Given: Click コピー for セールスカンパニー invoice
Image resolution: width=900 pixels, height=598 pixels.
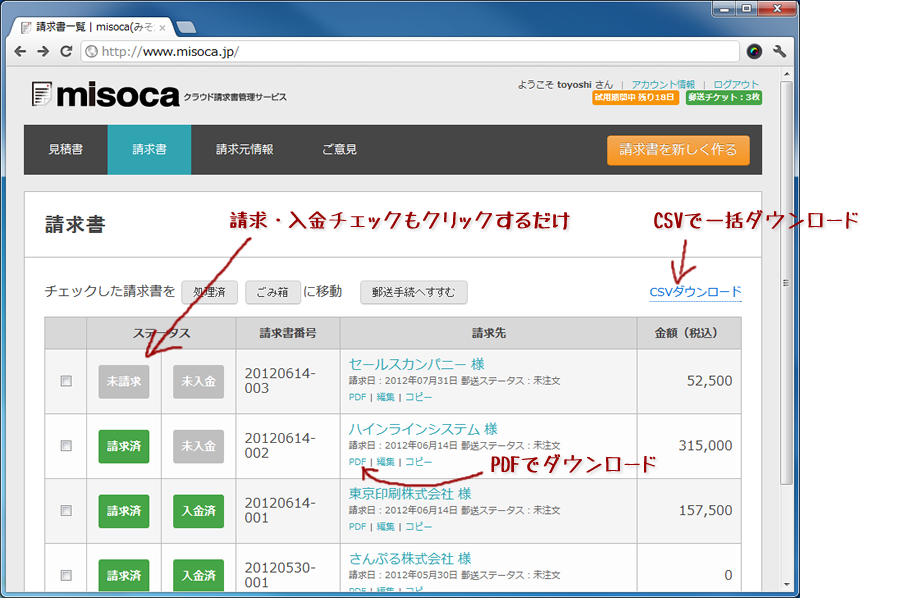Looking at the screenshot, I should (x=418, y=397).
